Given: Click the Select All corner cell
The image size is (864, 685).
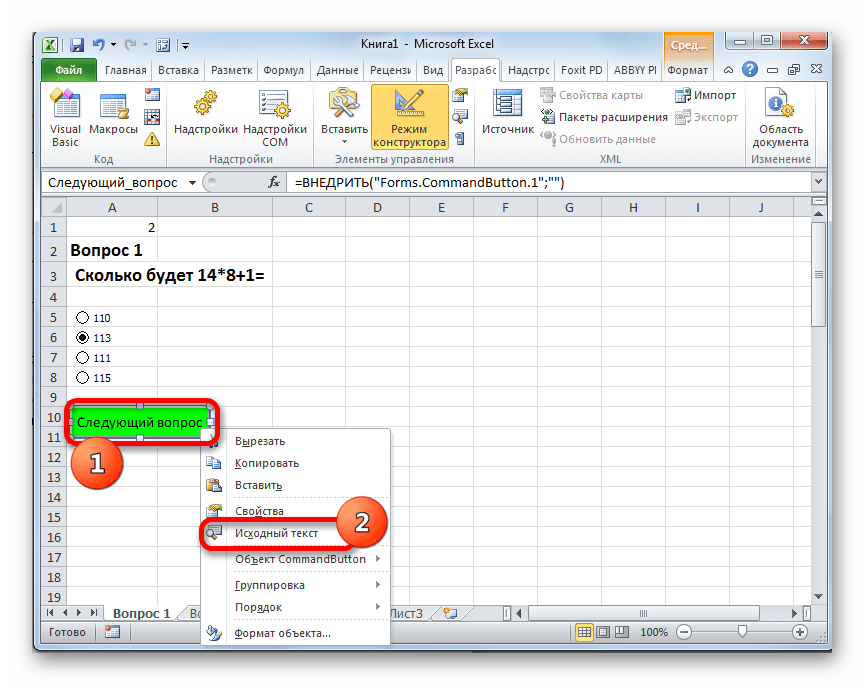Looking at the screenshot, I should click(x=54, y=208).
